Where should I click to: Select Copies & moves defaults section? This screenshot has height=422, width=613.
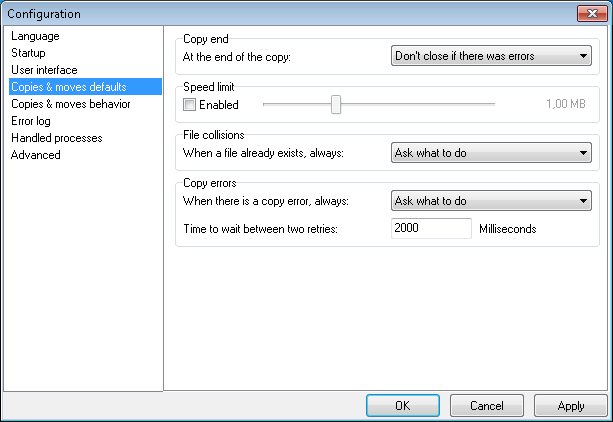tap(68, 87)
